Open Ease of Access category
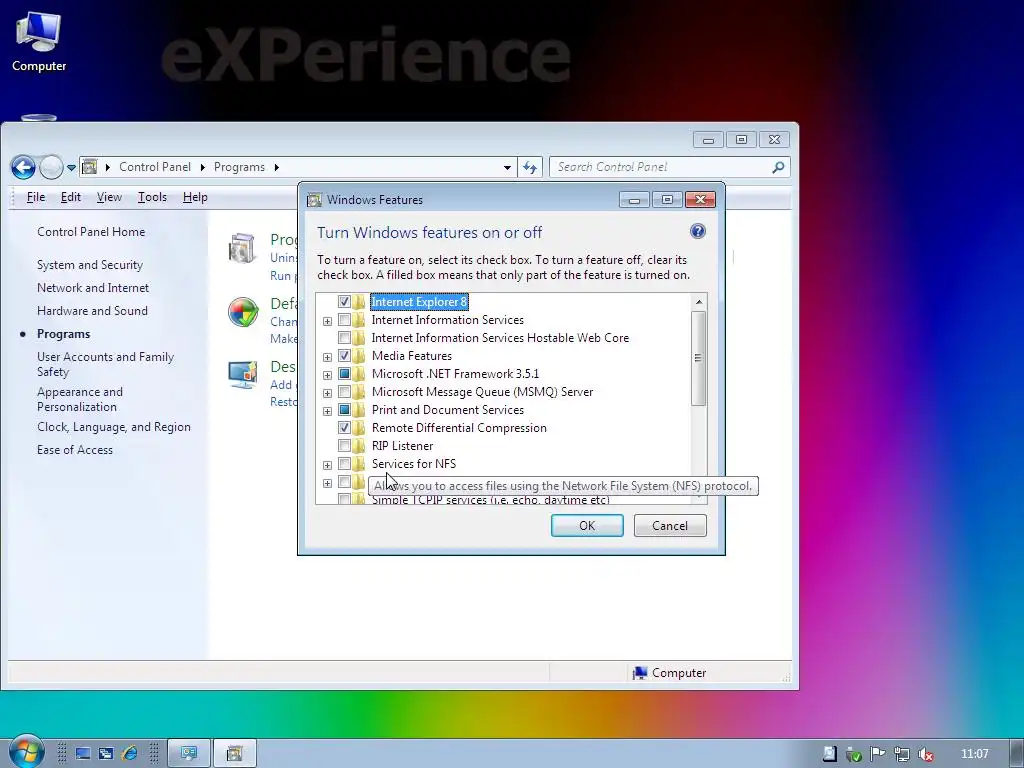The image size is (1024, 768). [x=74, y=450]
